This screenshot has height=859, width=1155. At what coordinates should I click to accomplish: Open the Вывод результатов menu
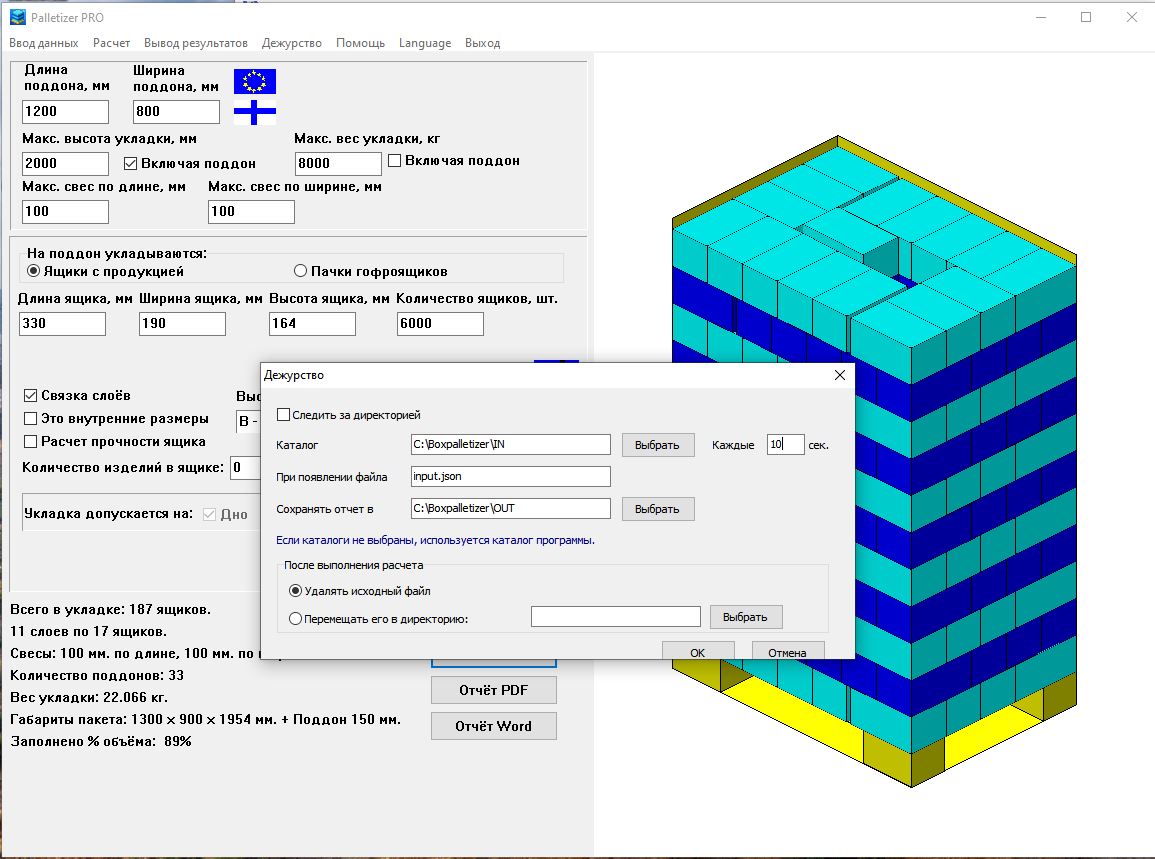click(196, 43)
